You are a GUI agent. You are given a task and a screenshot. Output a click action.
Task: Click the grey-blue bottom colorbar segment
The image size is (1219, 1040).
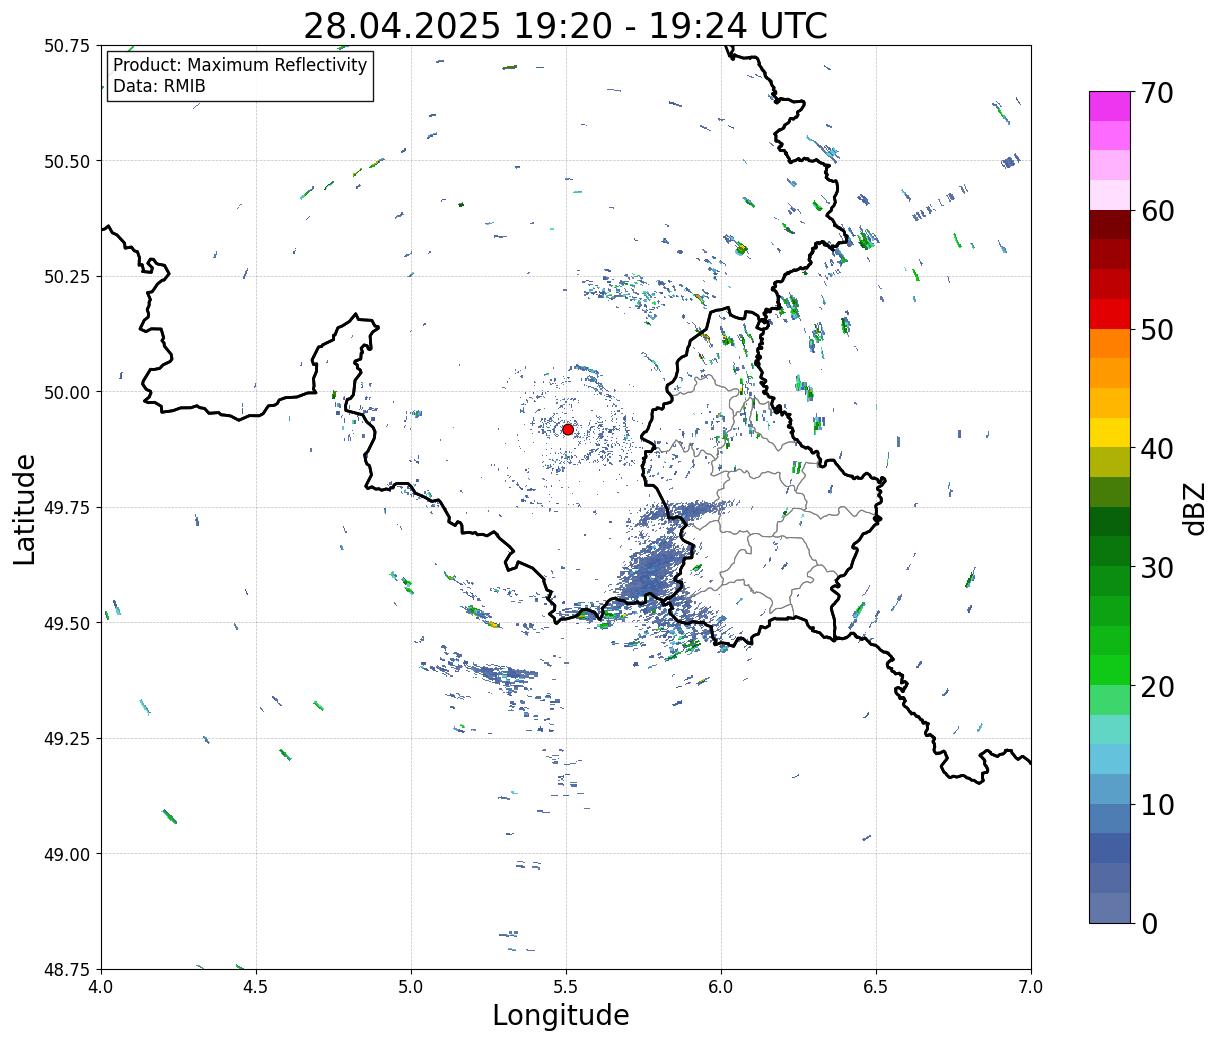1110,907
